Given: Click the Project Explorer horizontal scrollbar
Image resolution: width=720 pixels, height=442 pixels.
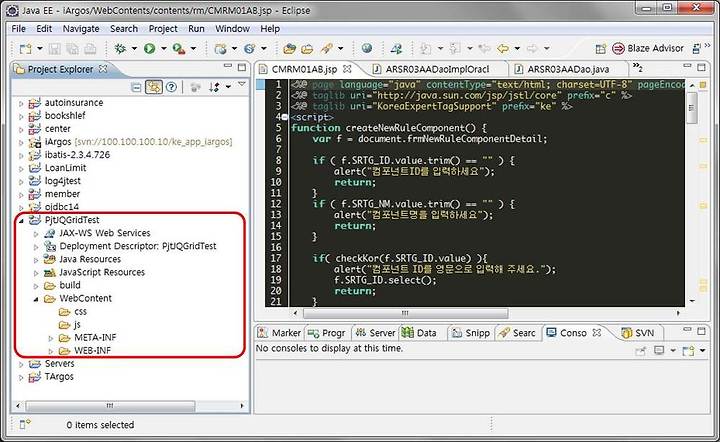Looking at the screenshot, I should [x=110, y=406].
